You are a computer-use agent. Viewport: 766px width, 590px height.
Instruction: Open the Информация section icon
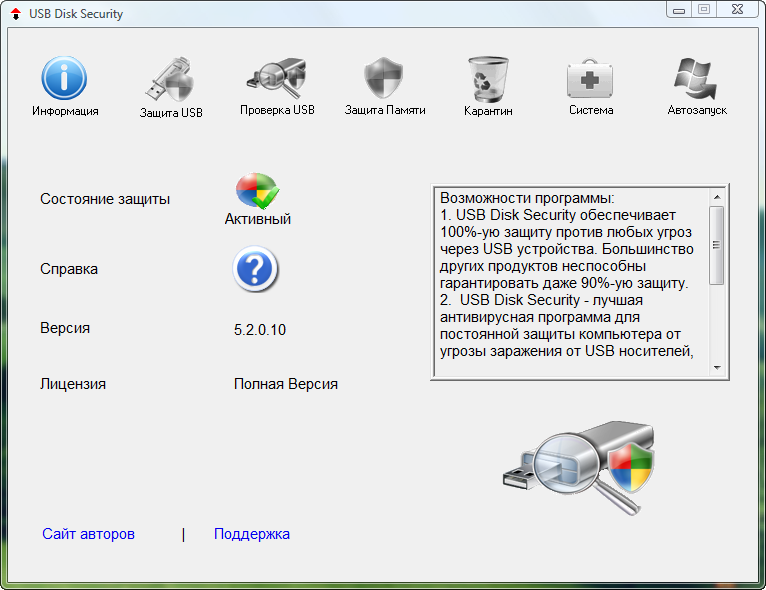tap(64, 78)
